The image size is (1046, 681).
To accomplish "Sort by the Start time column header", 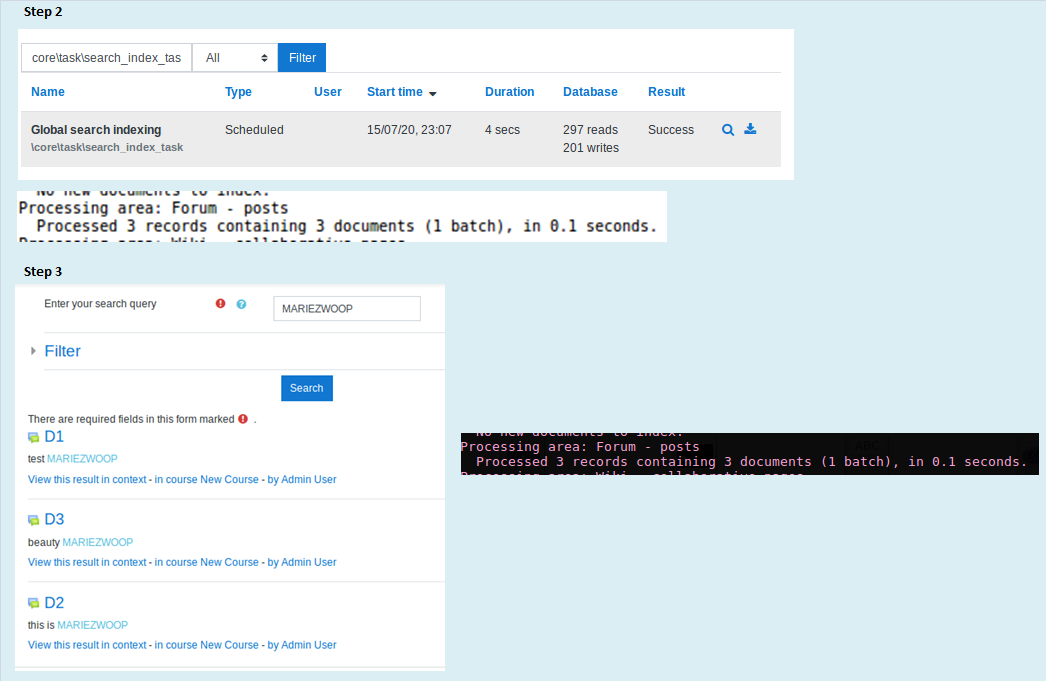I will [395, 92].
